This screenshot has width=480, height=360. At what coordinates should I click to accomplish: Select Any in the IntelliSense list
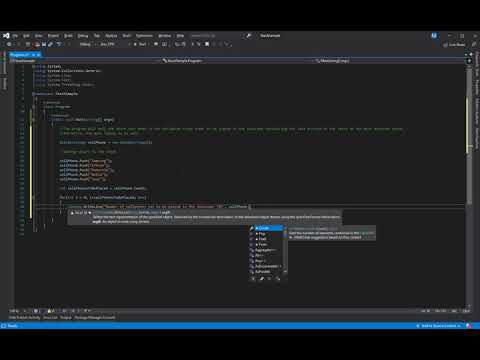[x=266, y=261]
